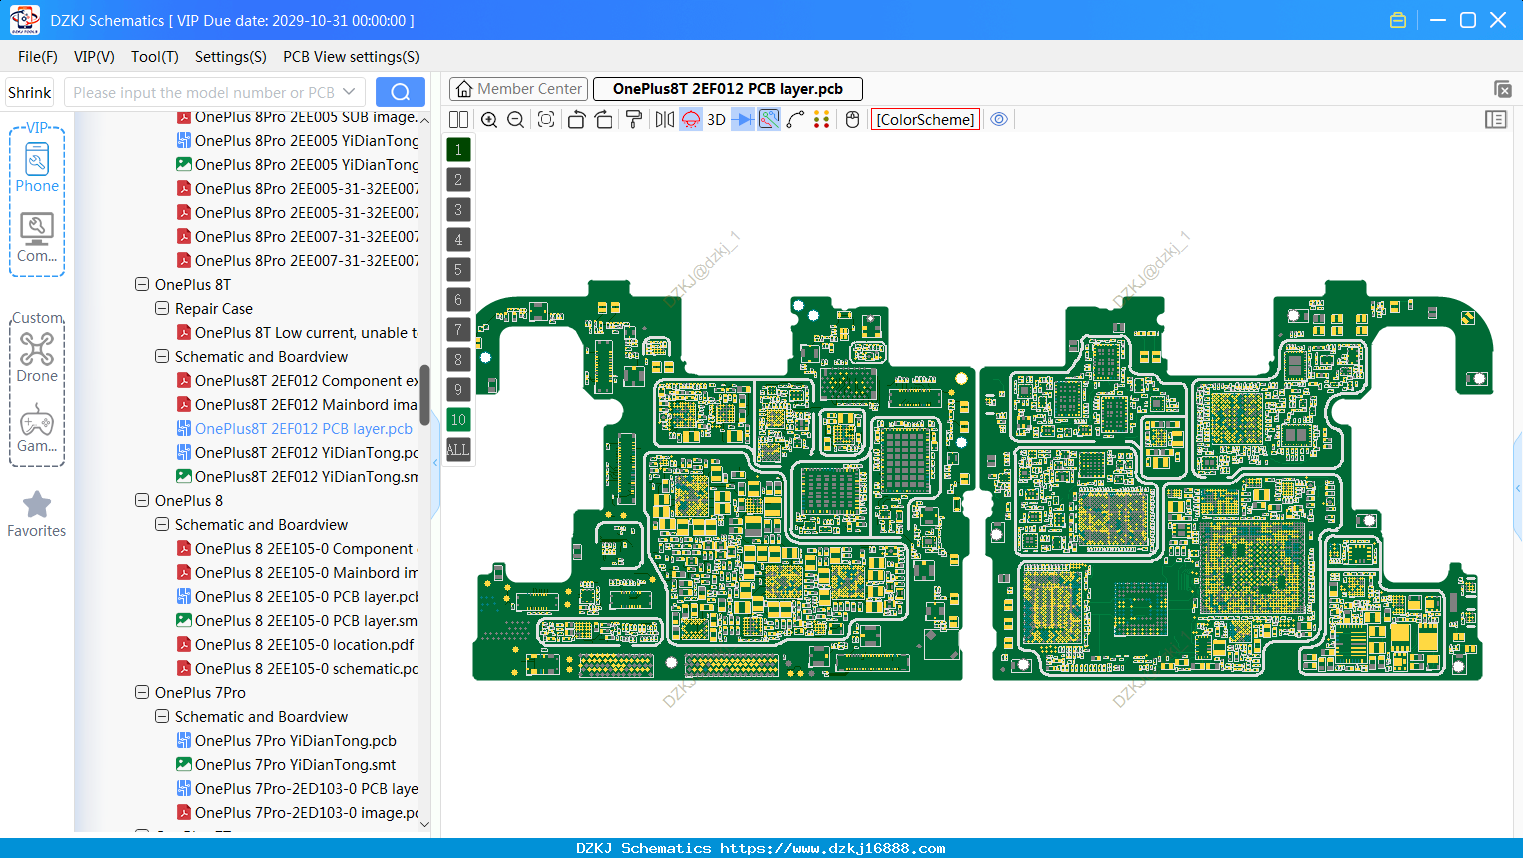
Task: Select OnePlus8T 2EF012 PCB layer.pcb tab
Action: click(727, 89)
